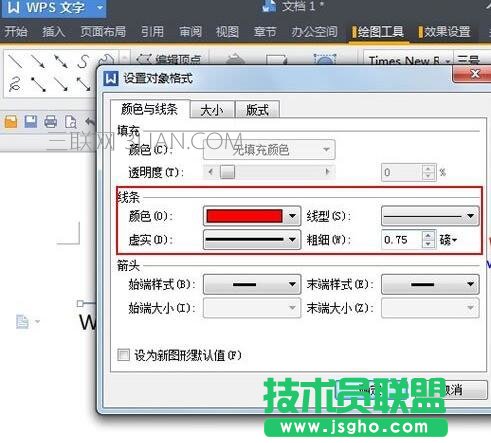Click the red line color swatch
The height and width of the screenshot is (443, 491).
pos(244,216)
